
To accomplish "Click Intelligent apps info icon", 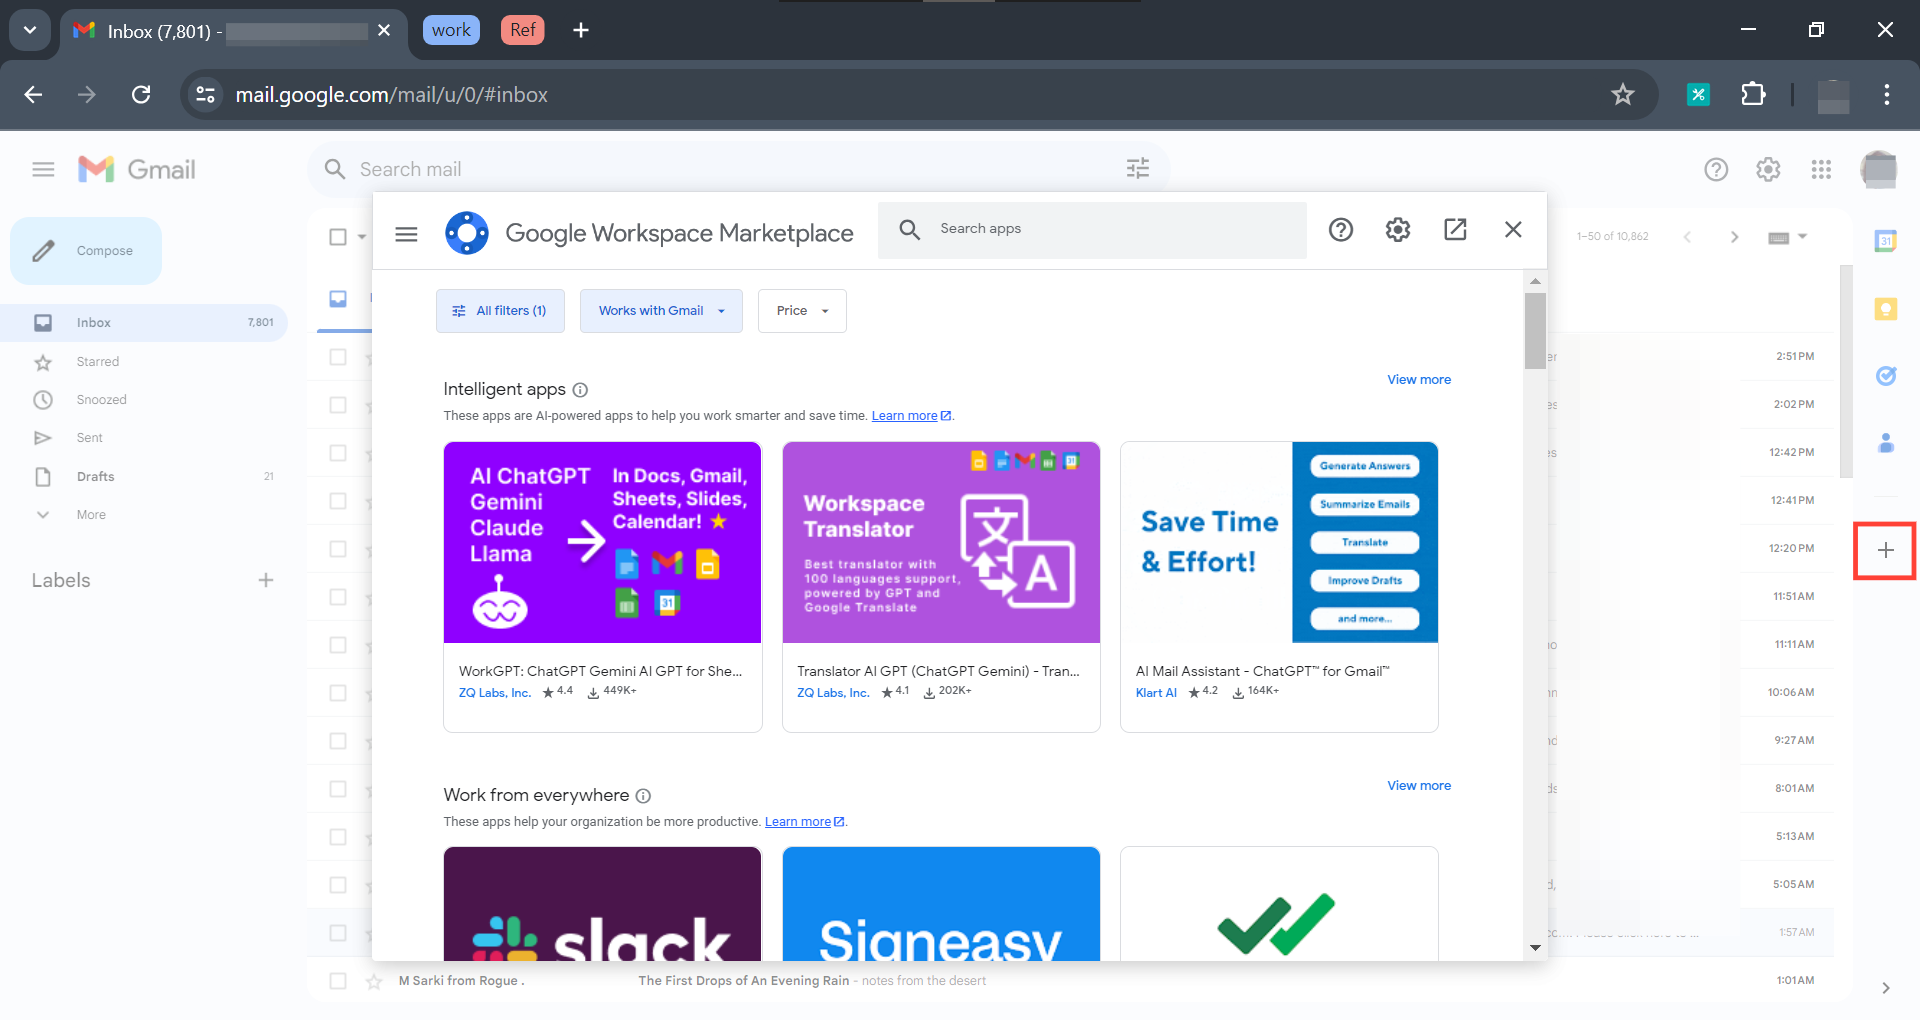I will (x=580, y=390).
